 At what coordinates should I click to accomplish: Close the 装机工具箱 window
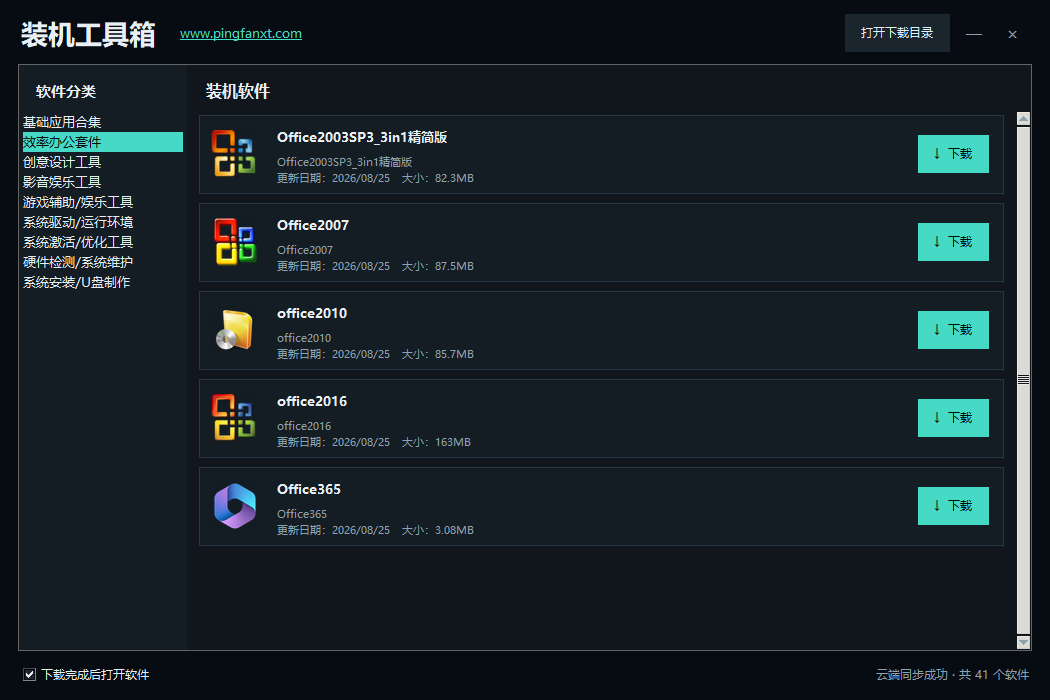pos(1012,34)
